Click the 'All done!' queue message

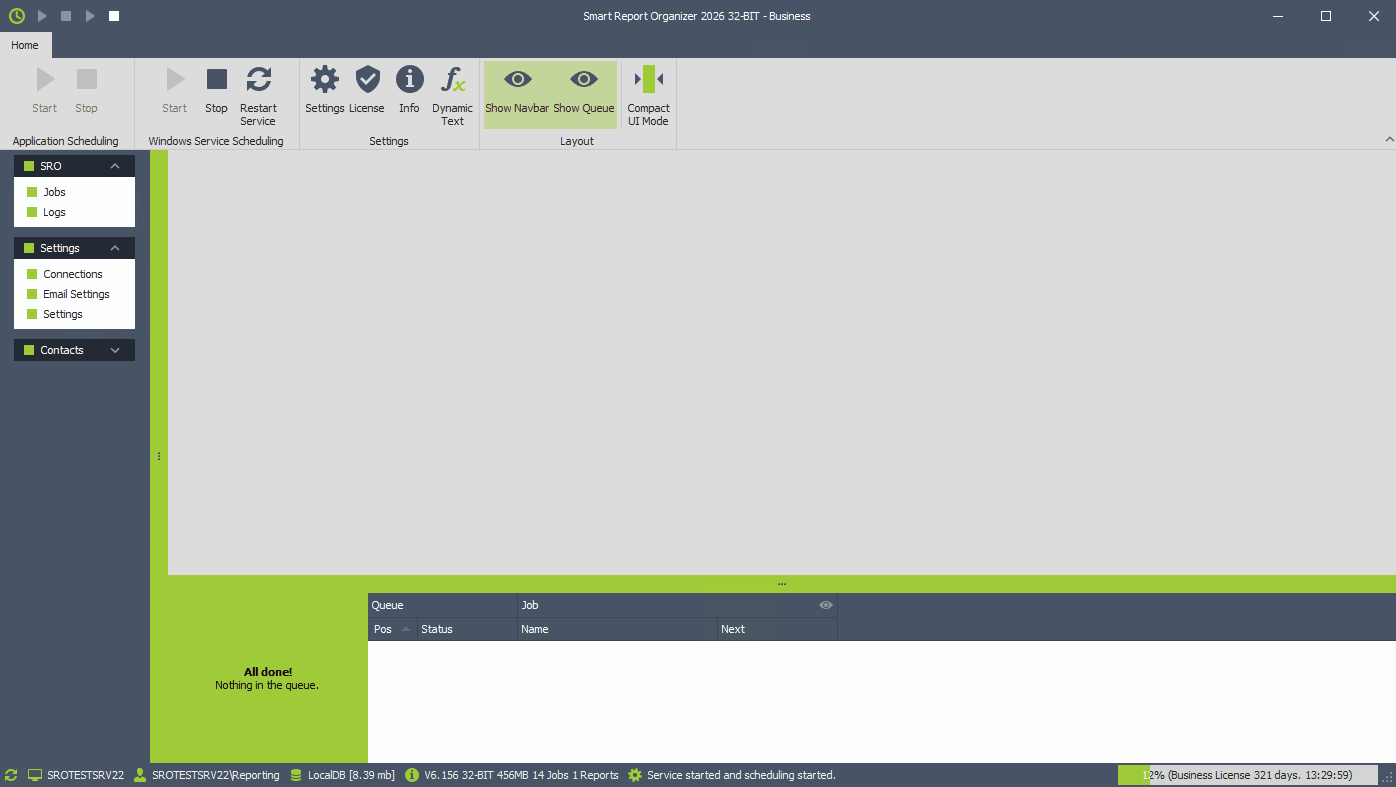click(268, 672)
